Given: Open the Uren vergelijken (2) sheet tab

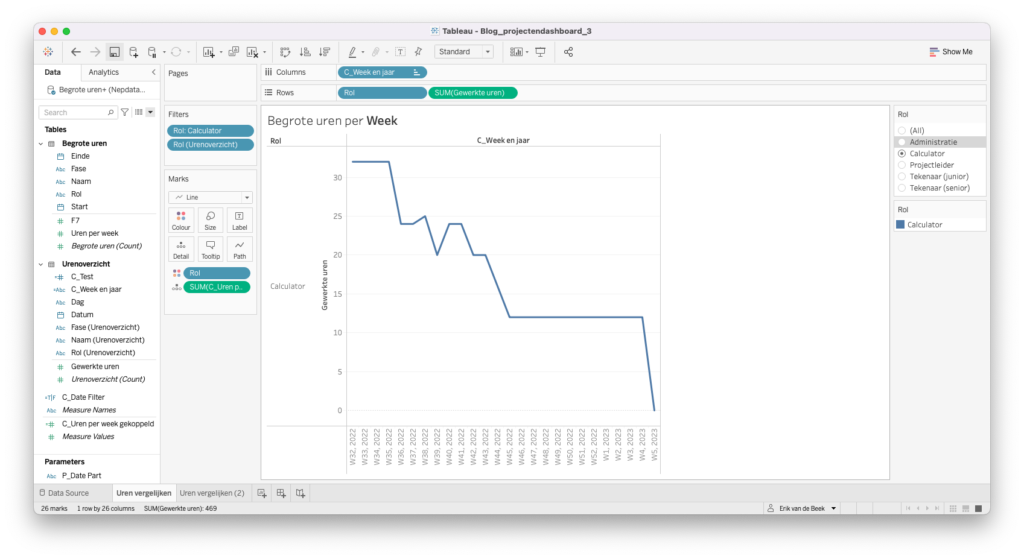Looking at the screenshot, I should (x=212, y=493).
